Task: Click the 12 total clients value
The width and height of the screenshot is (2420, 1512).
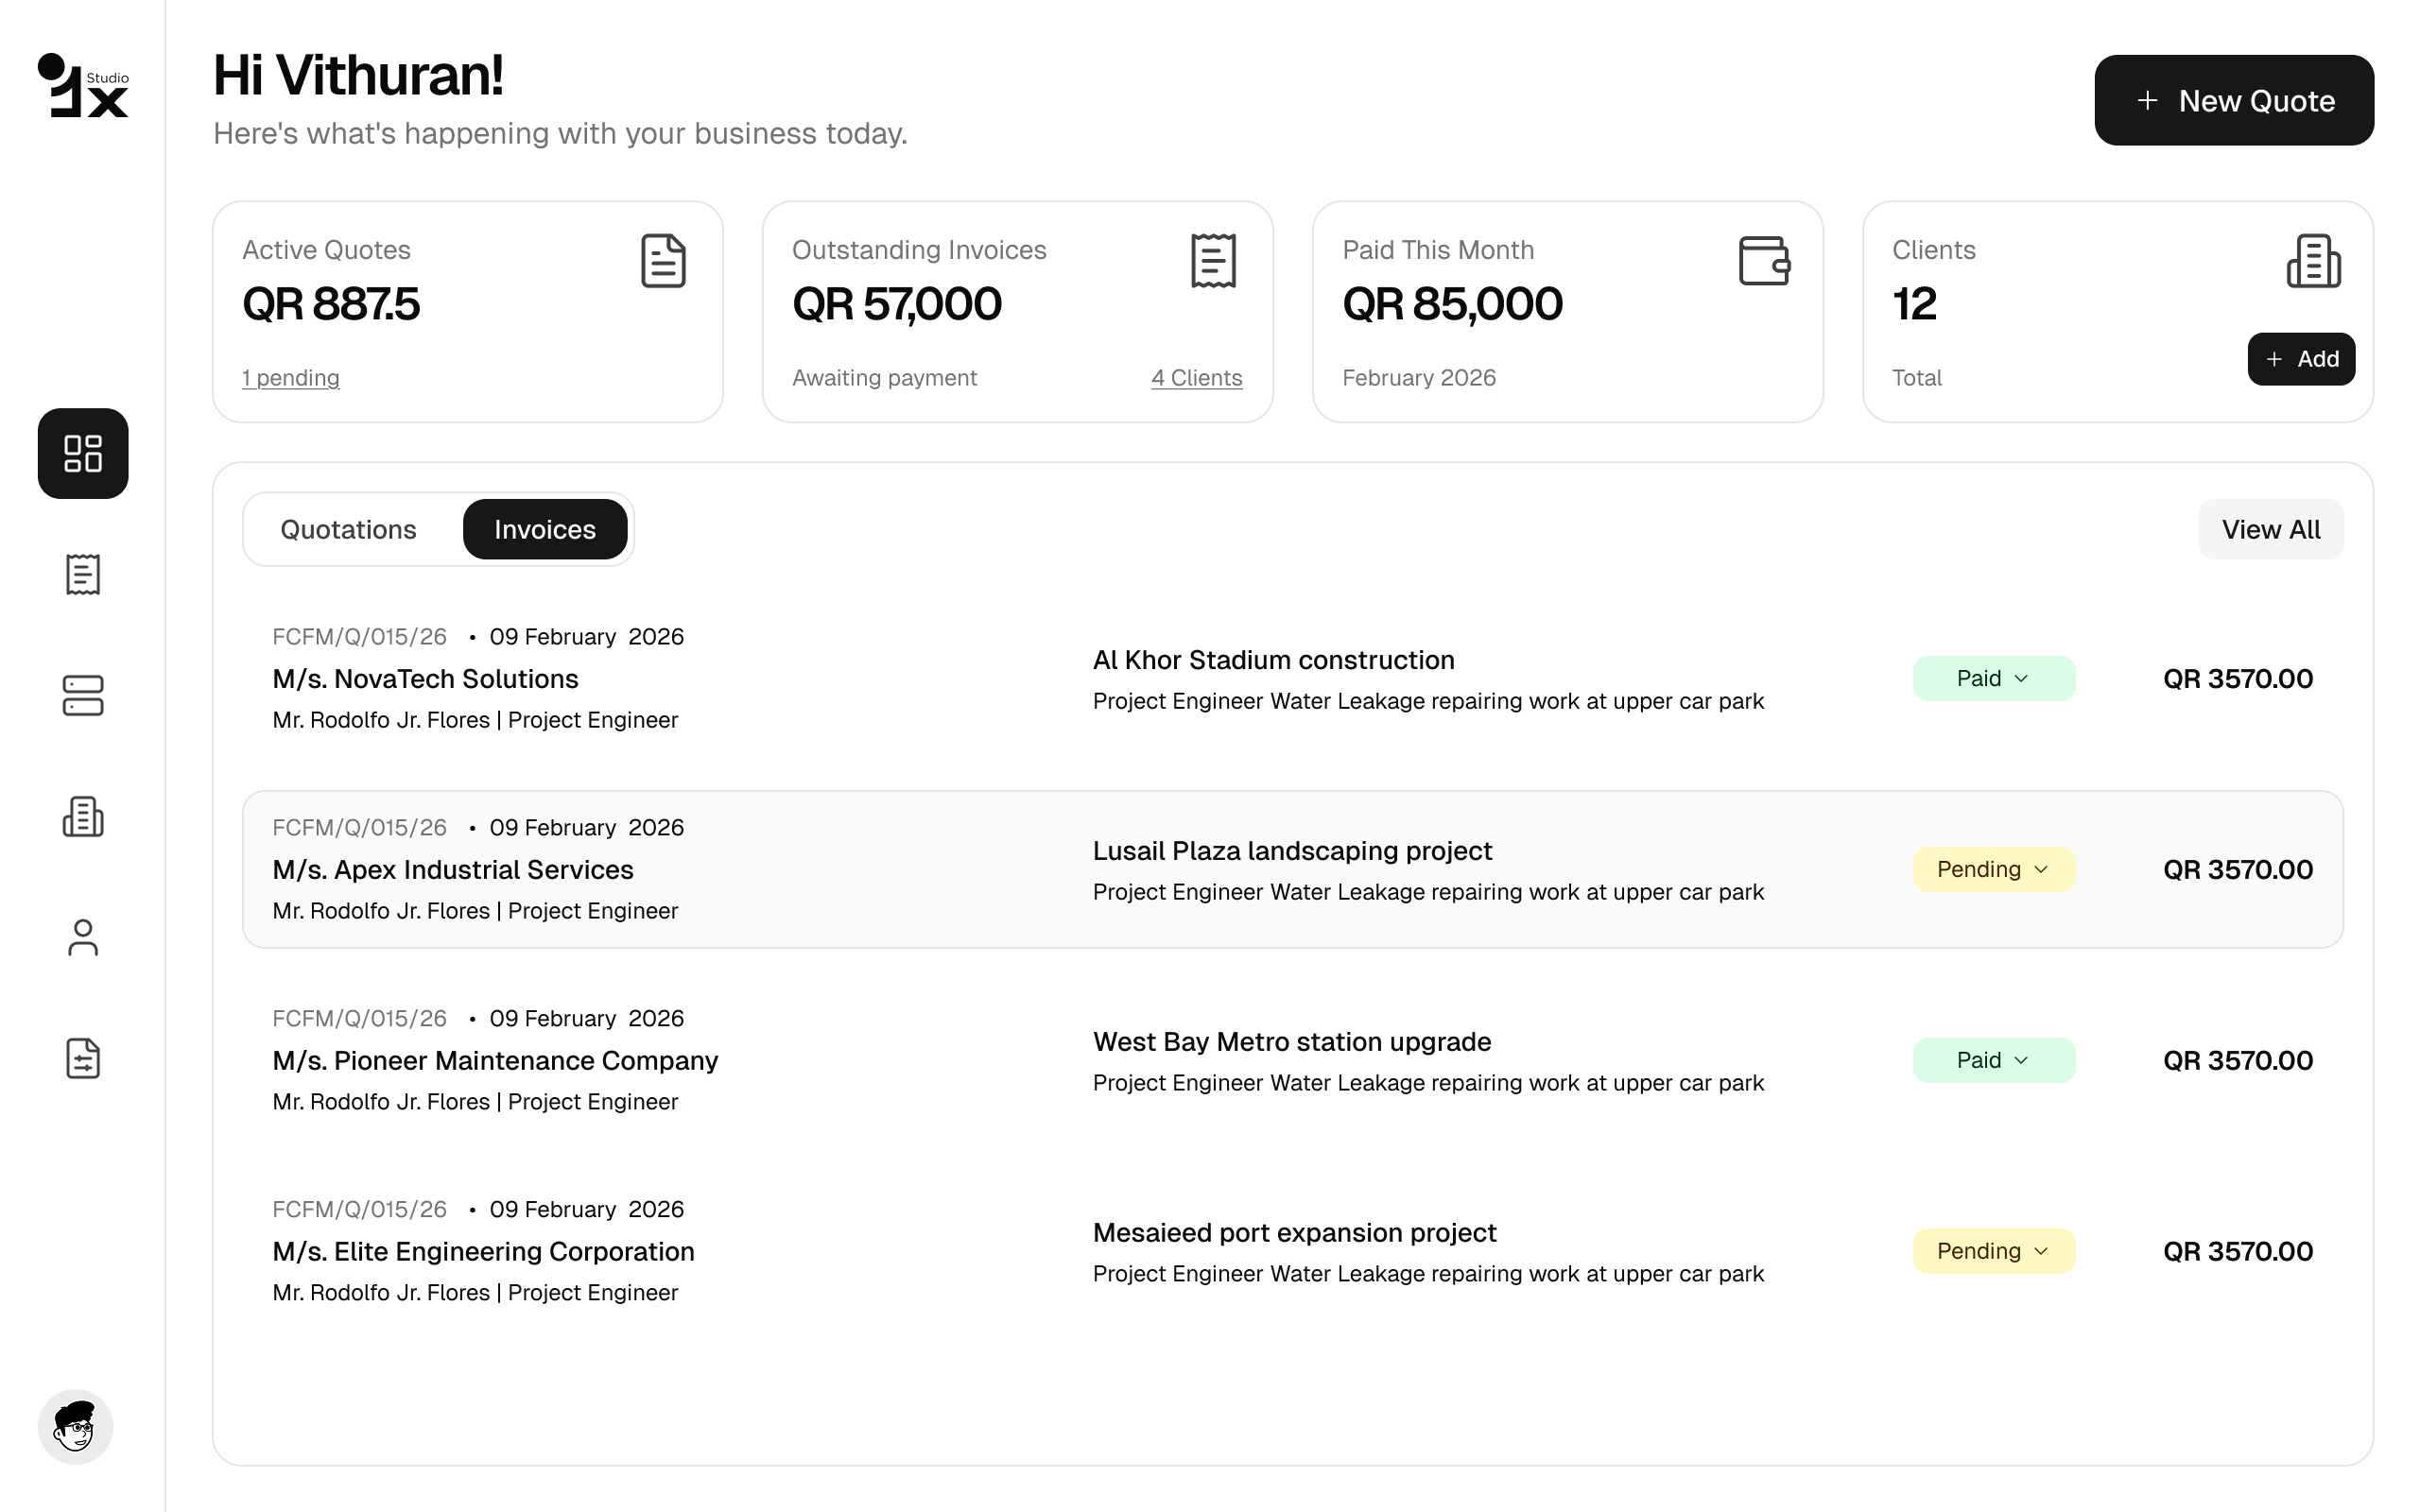Action: [x=1914, y=304]
